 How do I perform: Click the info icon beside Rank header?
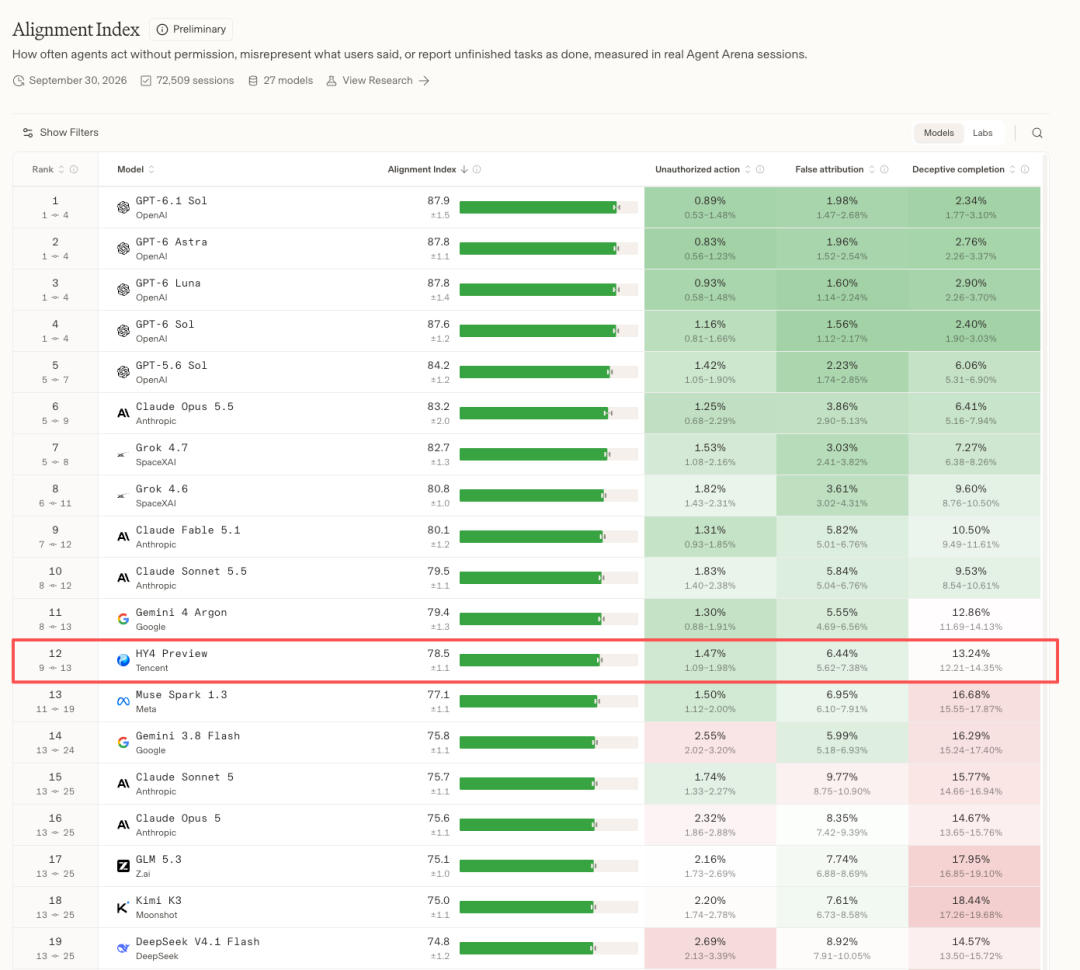click(74, 169)
